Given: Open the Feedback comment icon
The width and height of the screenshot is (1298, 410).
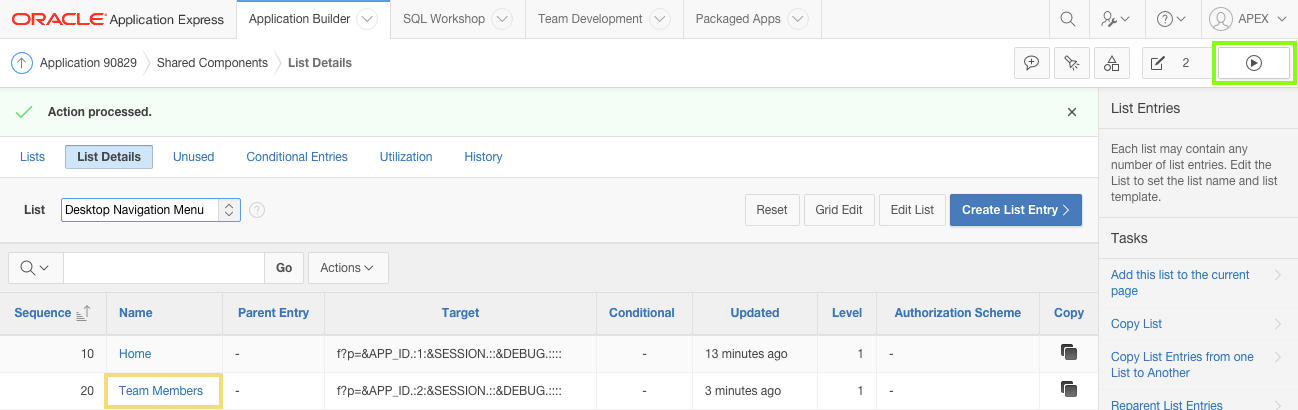Looking at the screenshot, I should pyautogui.click(x=1032, y=63).
